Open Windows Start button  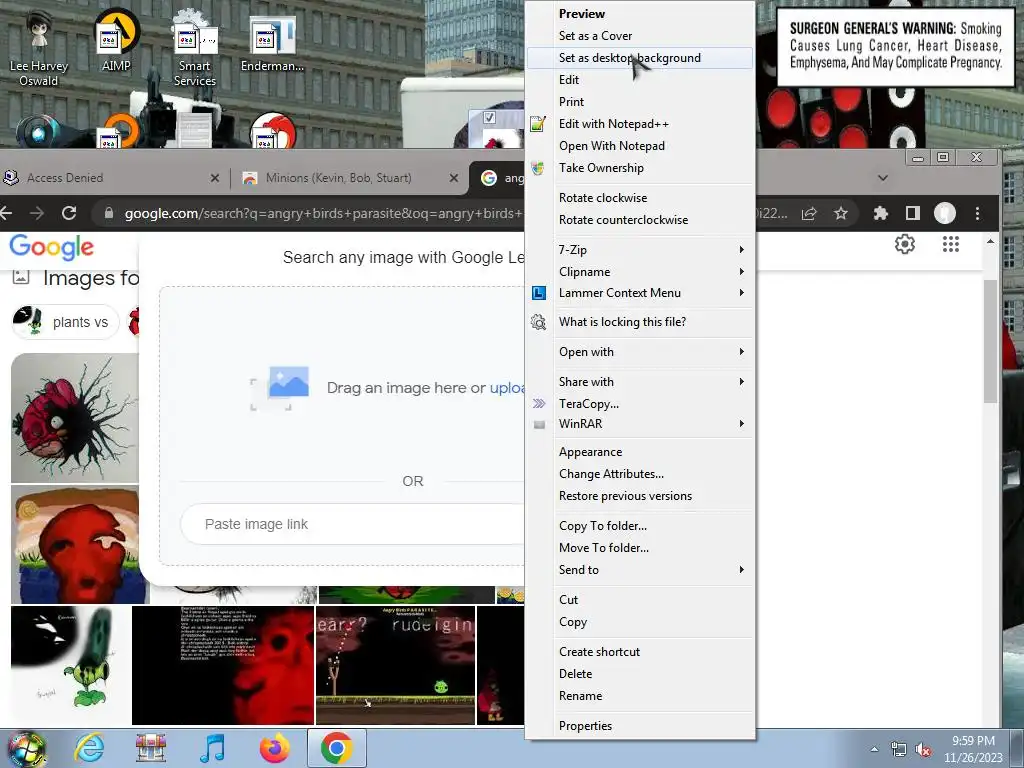(x=26, y=748)
